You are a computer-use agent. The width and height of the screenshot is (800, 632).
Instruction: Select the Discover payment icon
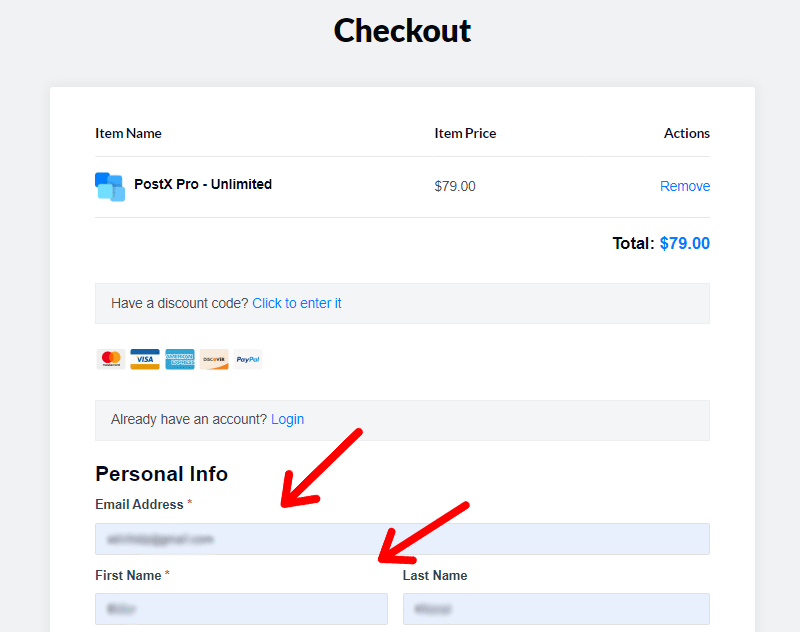pos(214,359)
